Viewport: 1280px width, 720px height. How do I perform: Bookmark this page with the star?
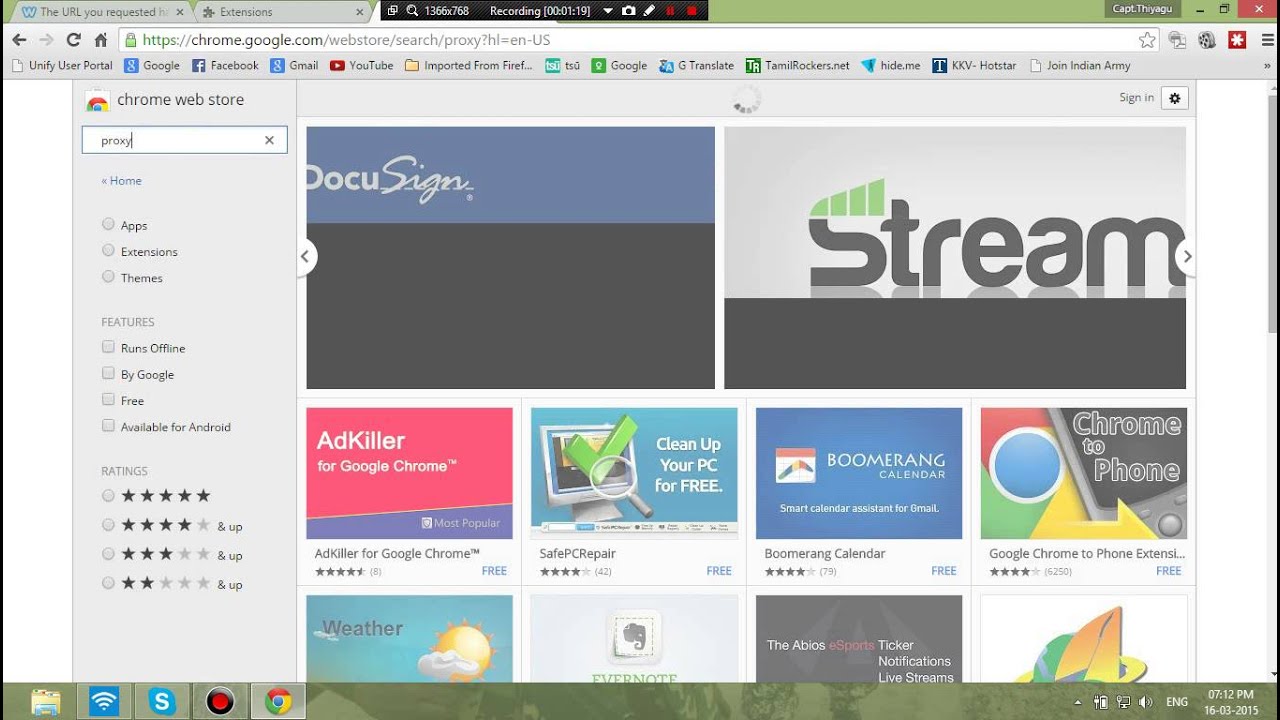point(1147,40)
